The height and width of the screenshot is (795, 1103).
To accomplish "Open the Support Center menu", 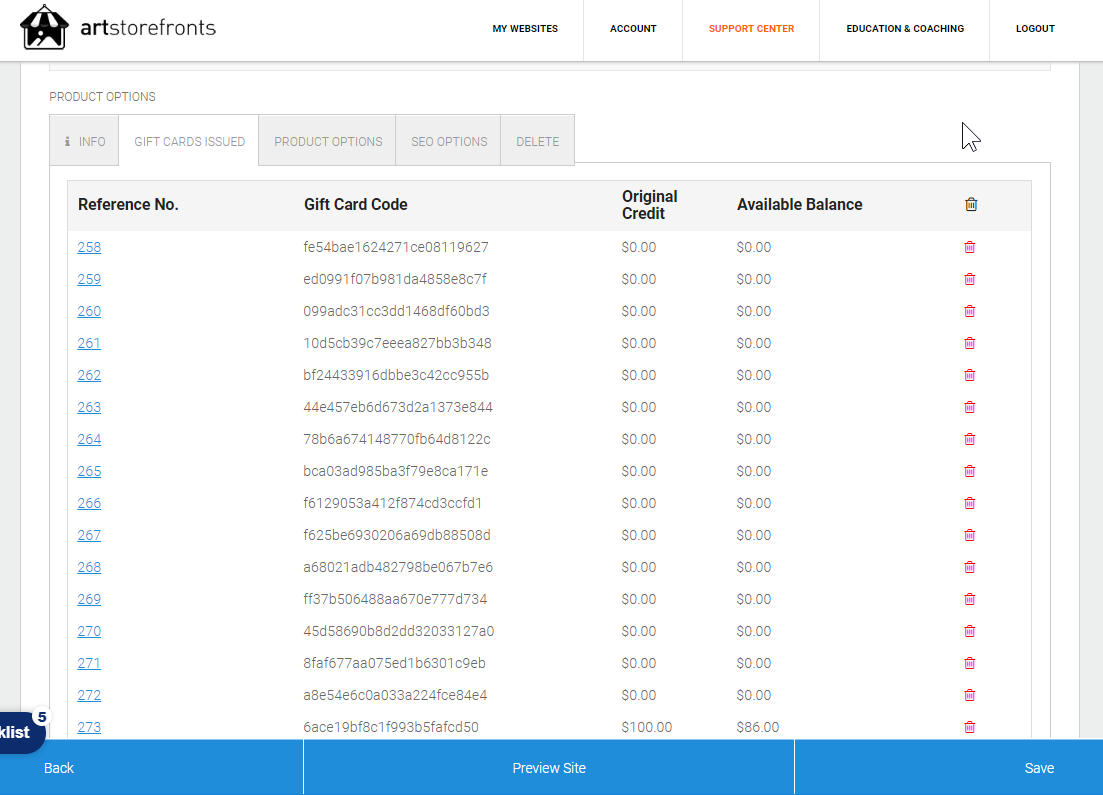I will (x=751, y=29).
